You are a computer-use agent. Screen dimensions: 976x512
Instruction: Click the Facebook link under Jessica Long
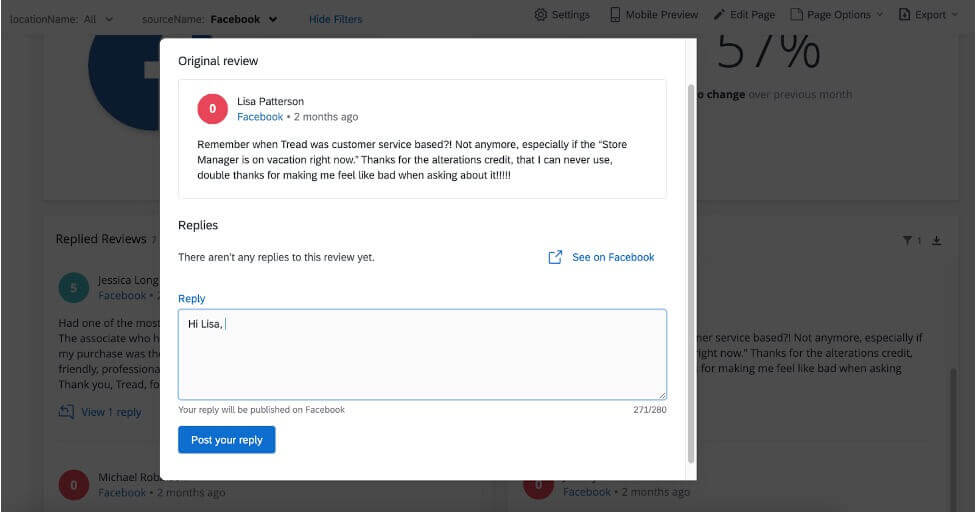[x=122, y=296]
